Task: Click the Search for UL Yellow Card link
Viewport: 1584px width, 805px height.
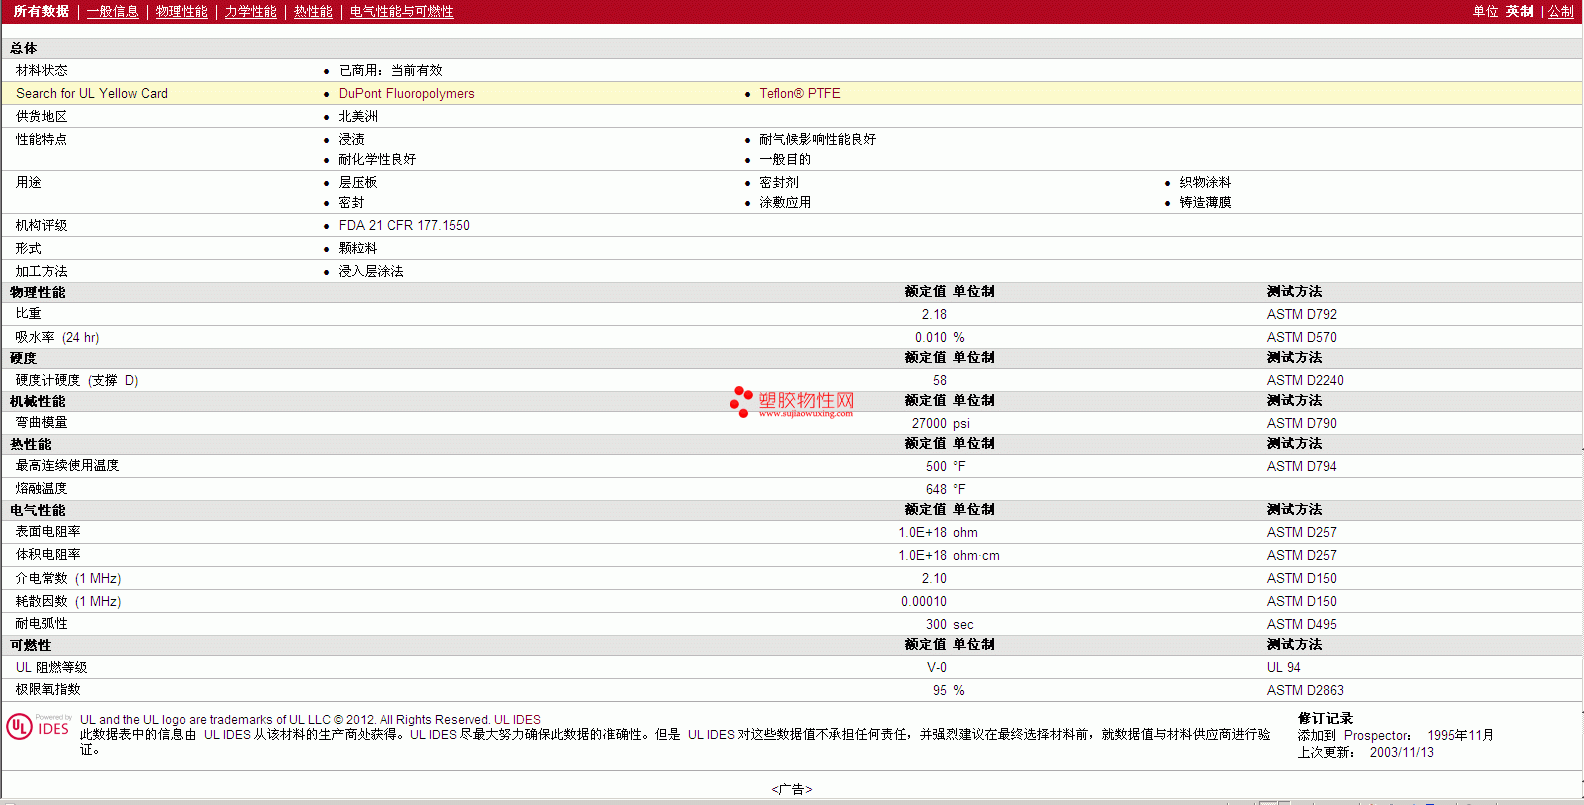Action: tap(92, 93)
